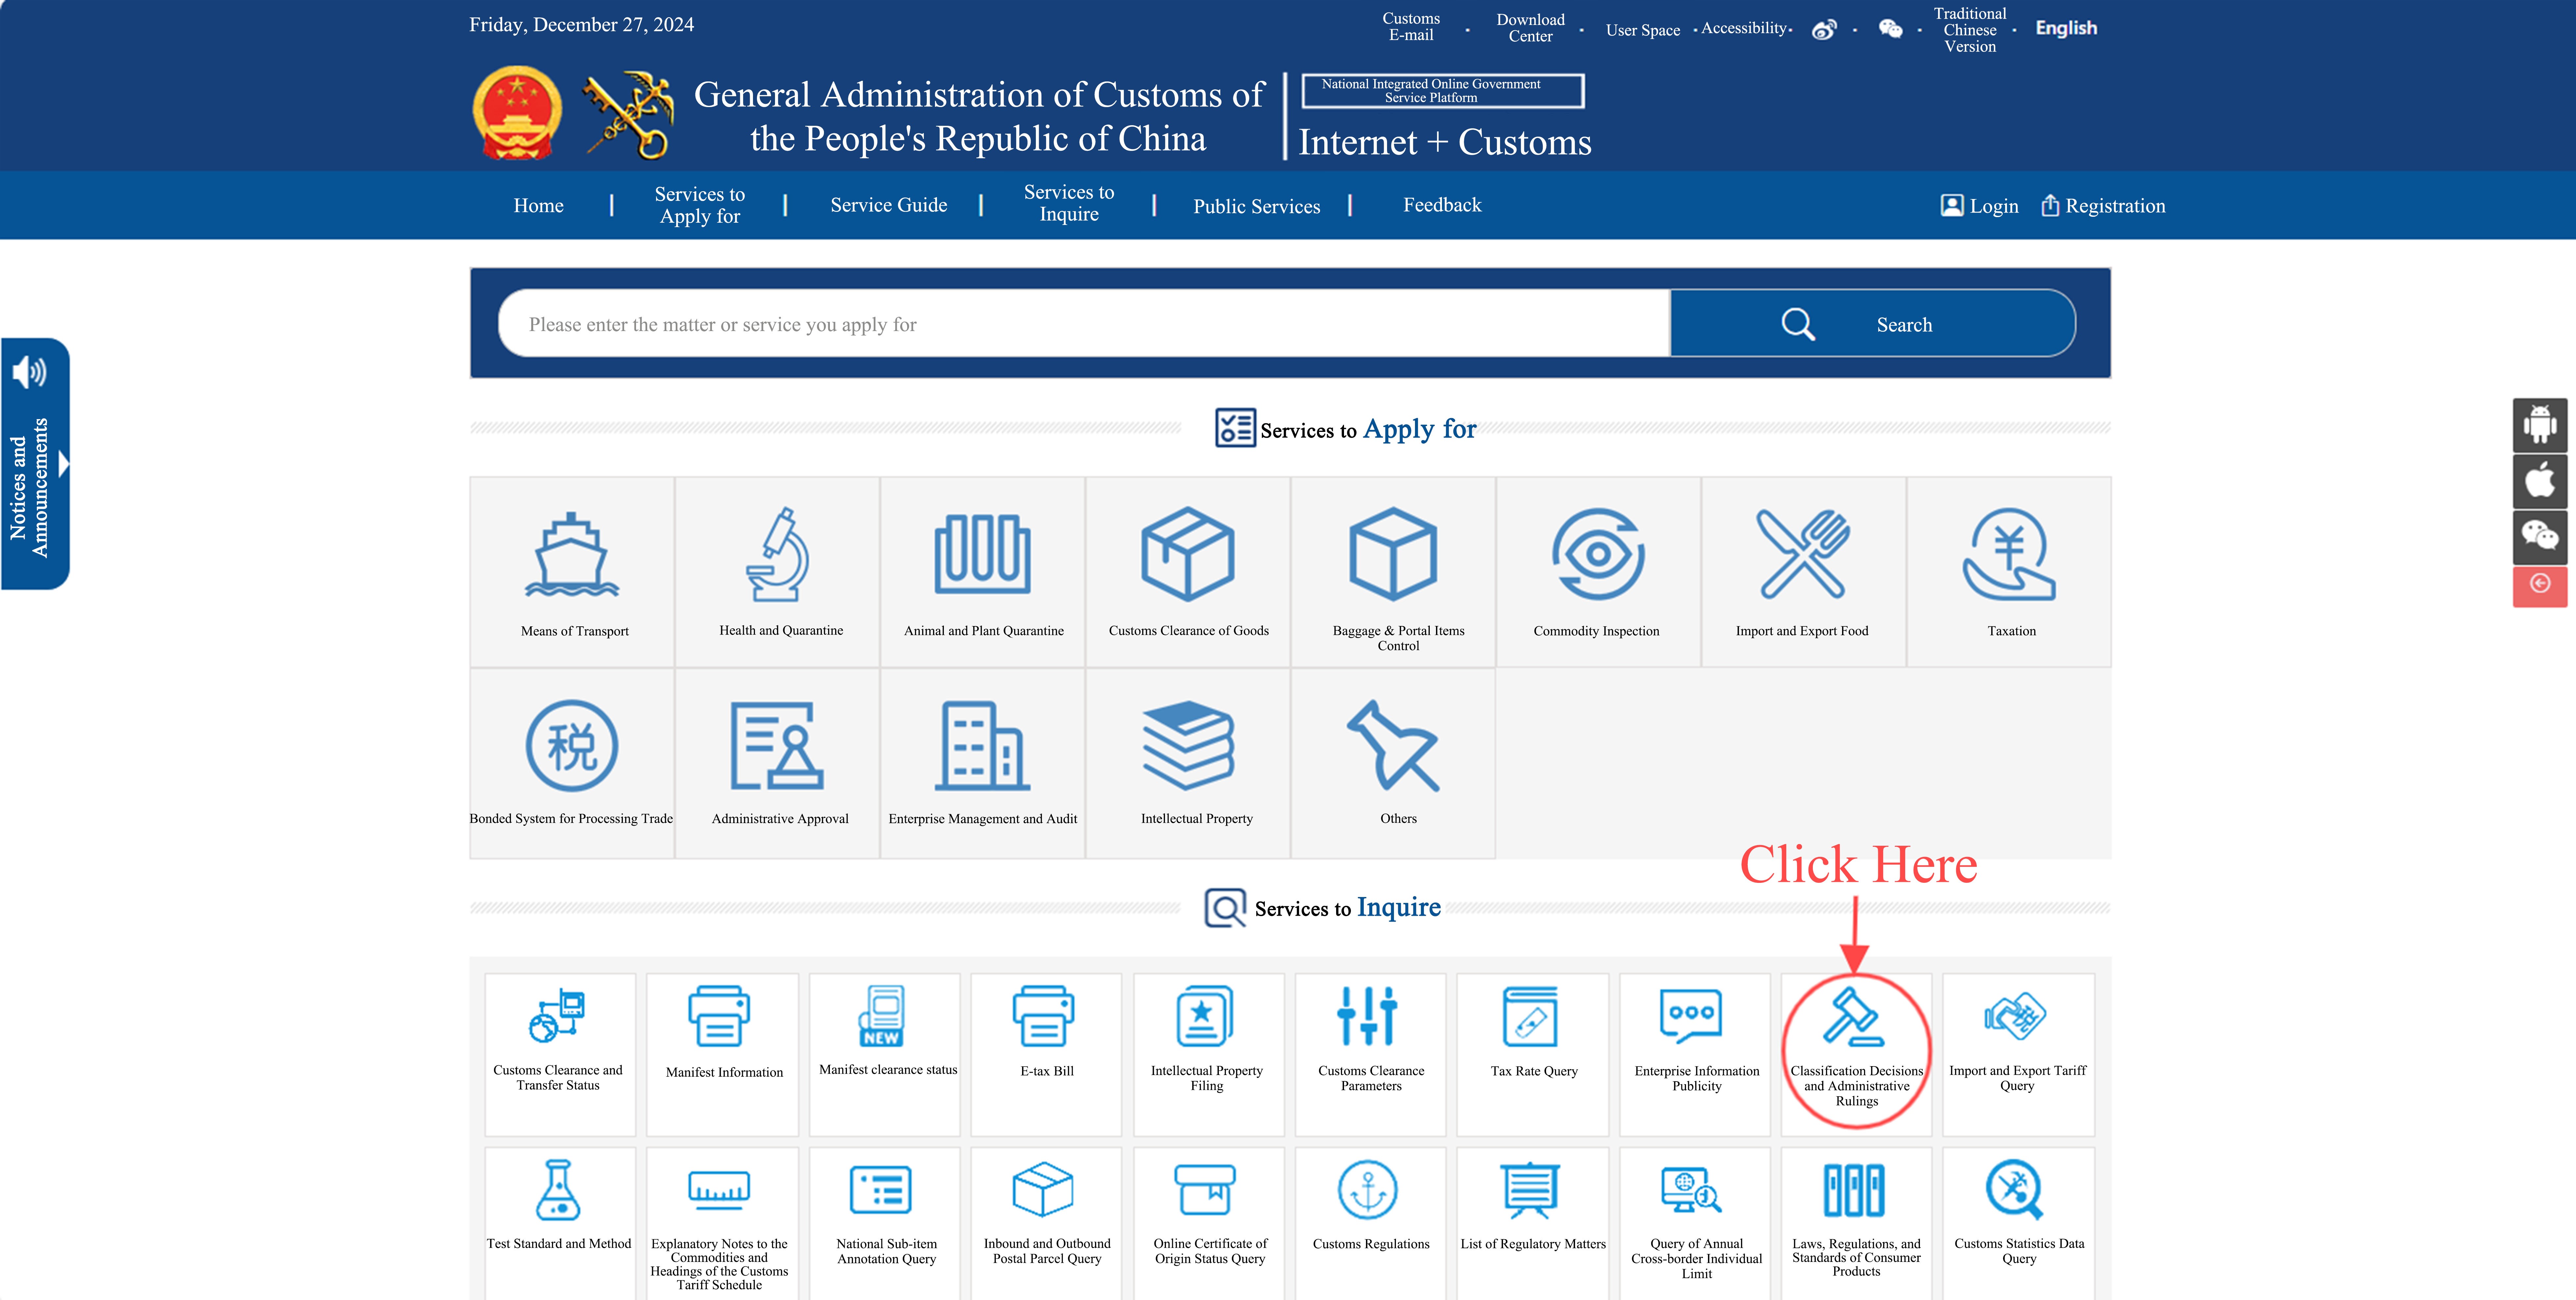This screenshot has height=1300, width=2576.
Task: Open the Customs E-mail link
Action: [1411, 27]
